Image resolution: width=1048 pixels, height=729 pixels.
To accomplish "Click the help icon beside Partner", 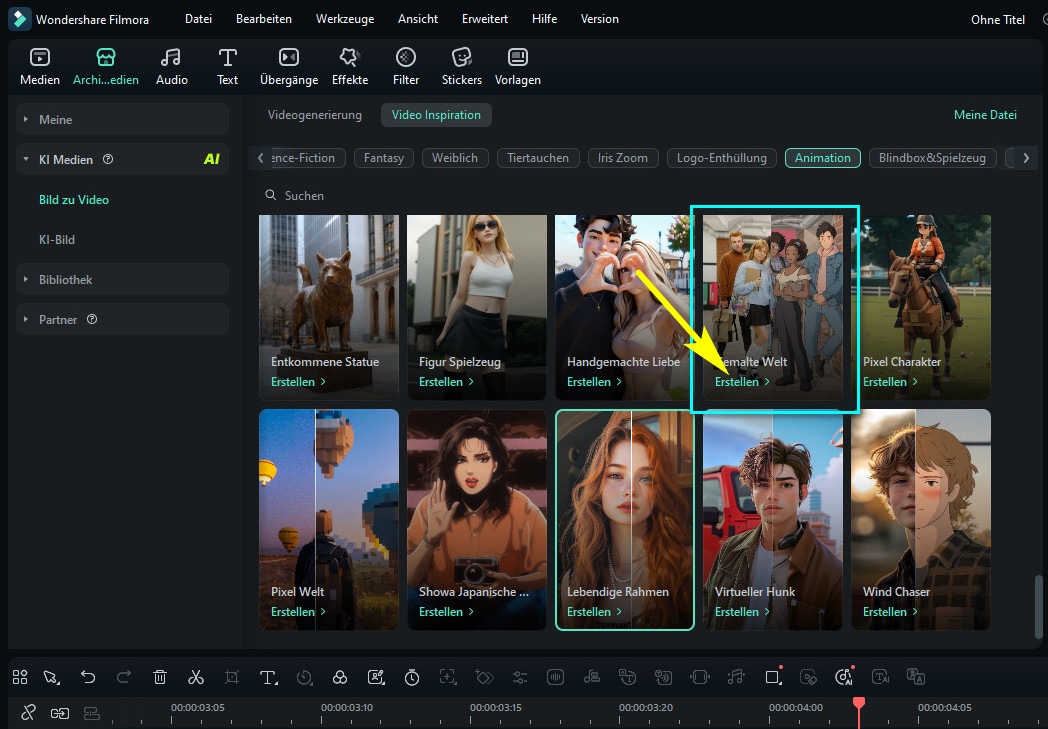I will (x=92, y=319).
